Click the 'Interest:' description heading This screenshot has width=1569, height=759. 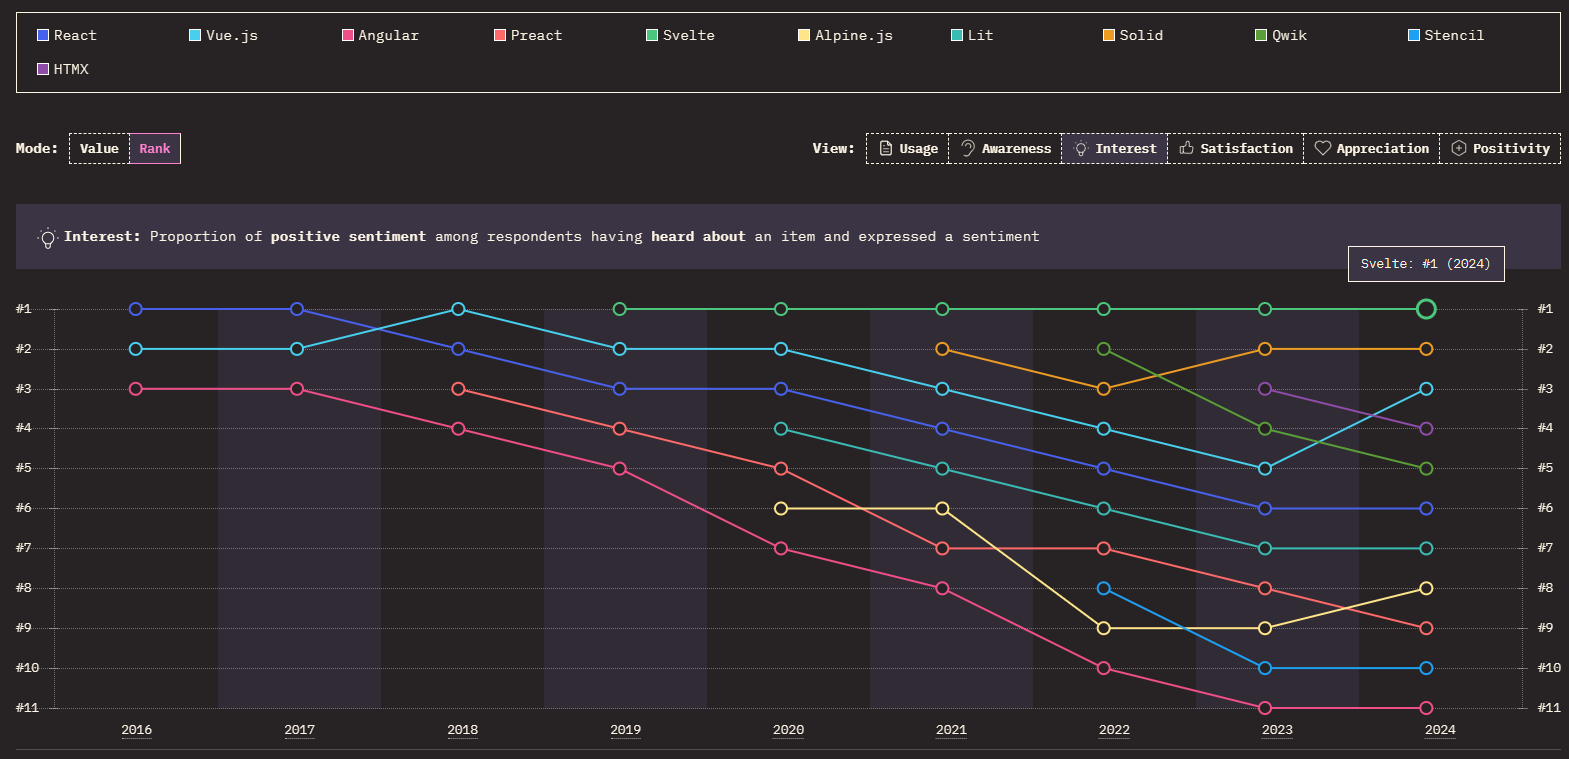click(x=102, y=237)
